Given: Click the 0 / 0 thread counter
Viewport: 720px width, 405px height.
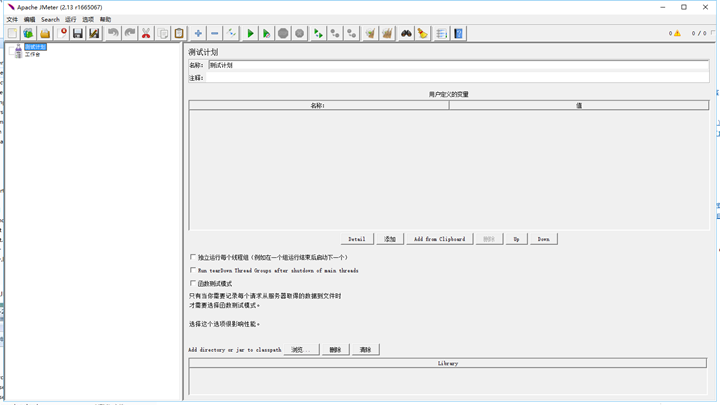Looking at the screenshot, I should point(699,34).
